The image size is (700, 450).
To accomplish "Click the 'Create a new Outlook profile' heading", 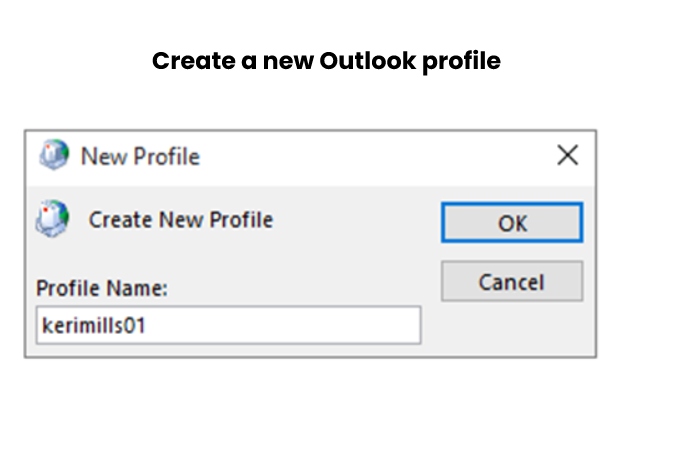I will [326, 61].
